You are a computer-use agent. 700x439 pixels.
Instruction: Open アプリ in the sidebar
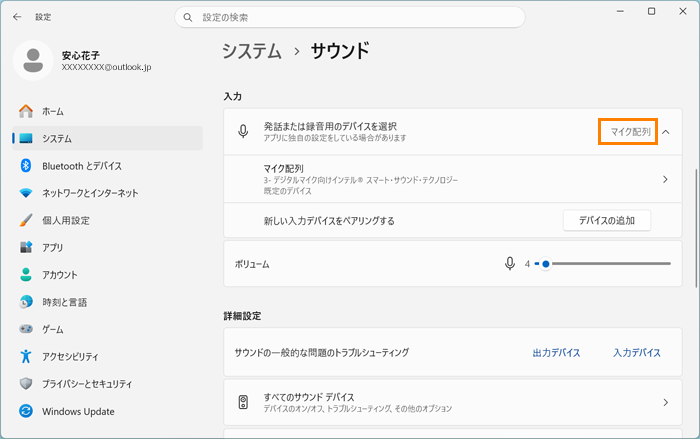107,247
